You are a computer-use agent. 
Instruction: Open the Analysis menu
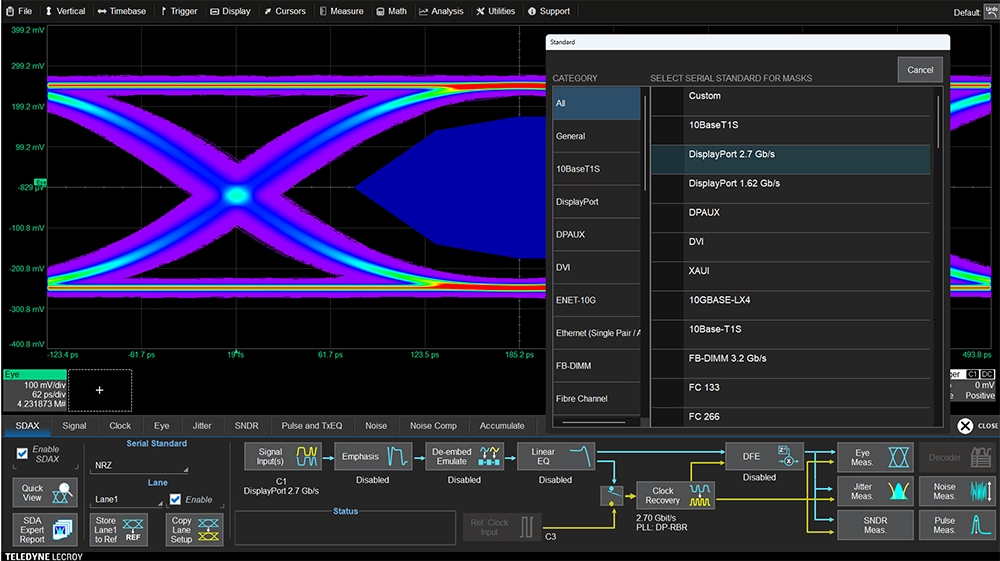(441, 11)
